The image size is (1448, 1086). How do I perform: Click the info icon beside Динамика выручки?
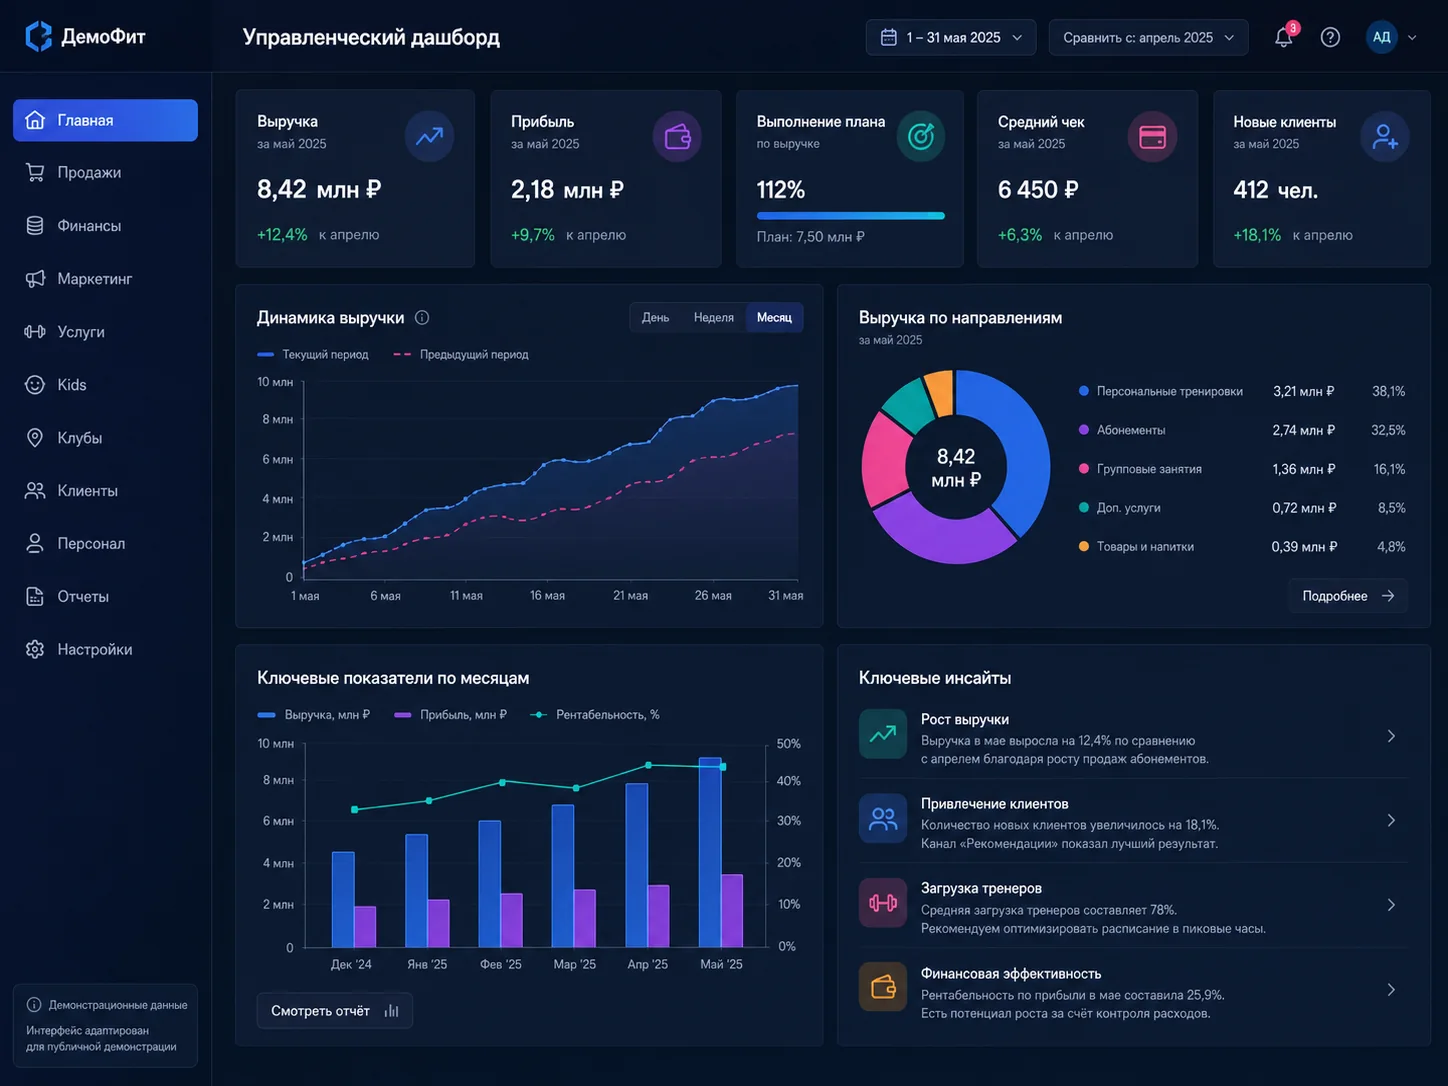tap(422, 318)
